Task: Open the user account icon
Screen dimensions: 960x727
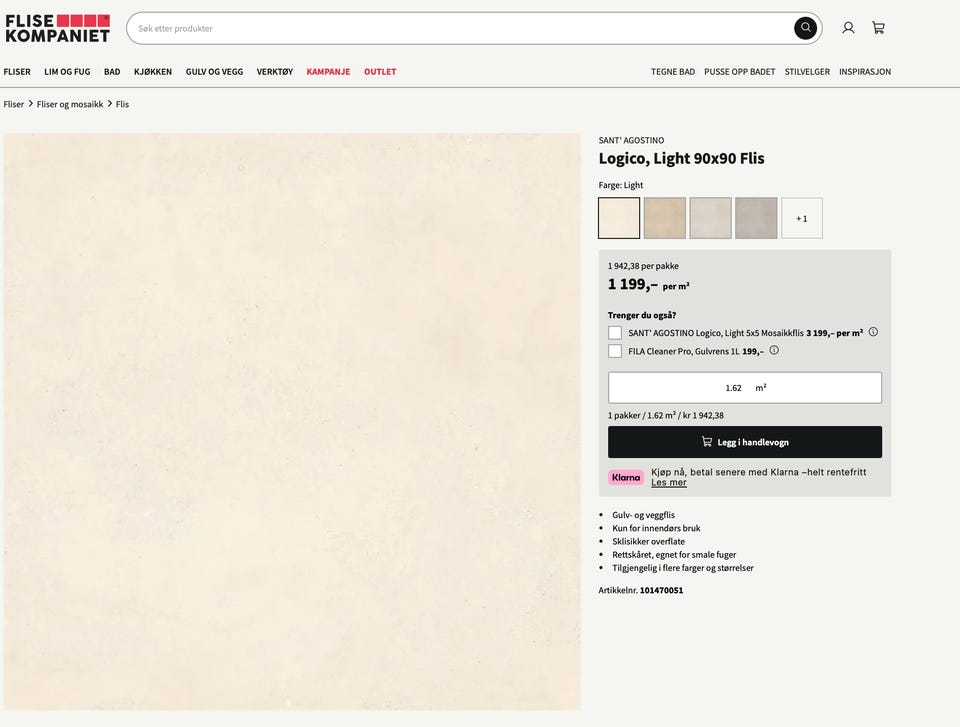Action: 848,28
